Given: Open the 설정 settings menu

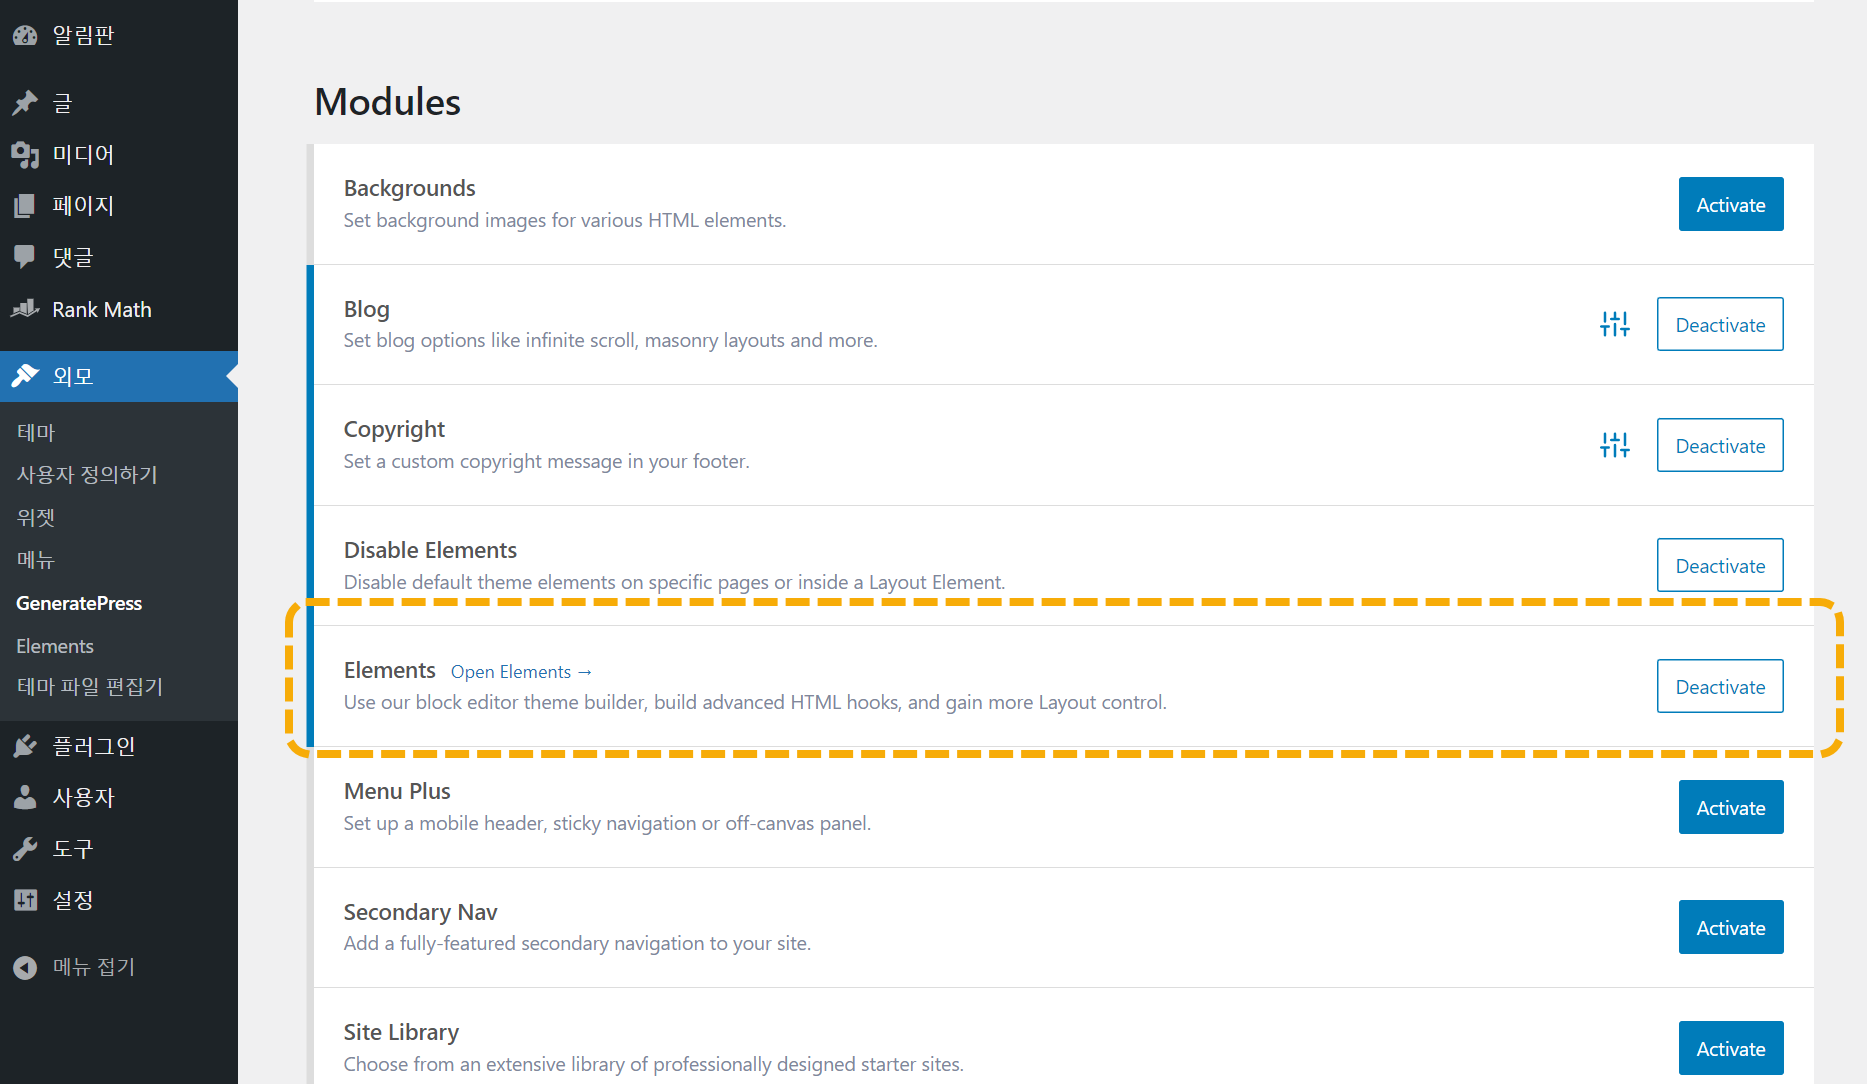Looking at the screenshot, I should 119,900.
